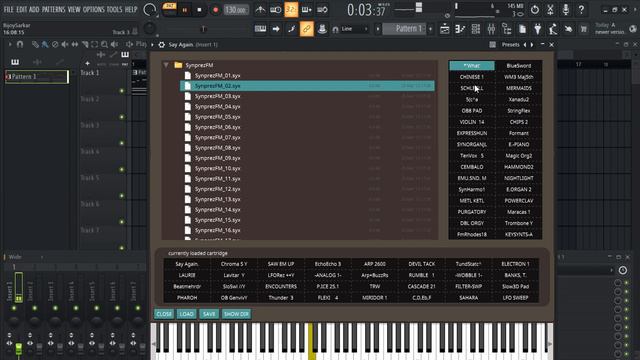Go to previous preset arrow
640x360 pixels.
click(525, 44)
